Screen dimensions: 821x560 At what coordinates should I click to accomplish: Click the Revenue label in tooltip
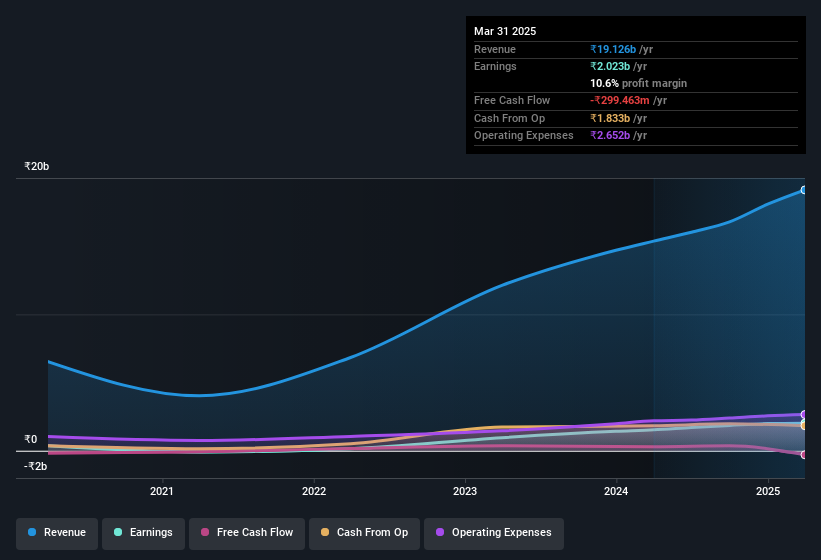click(x=495, y=49)
